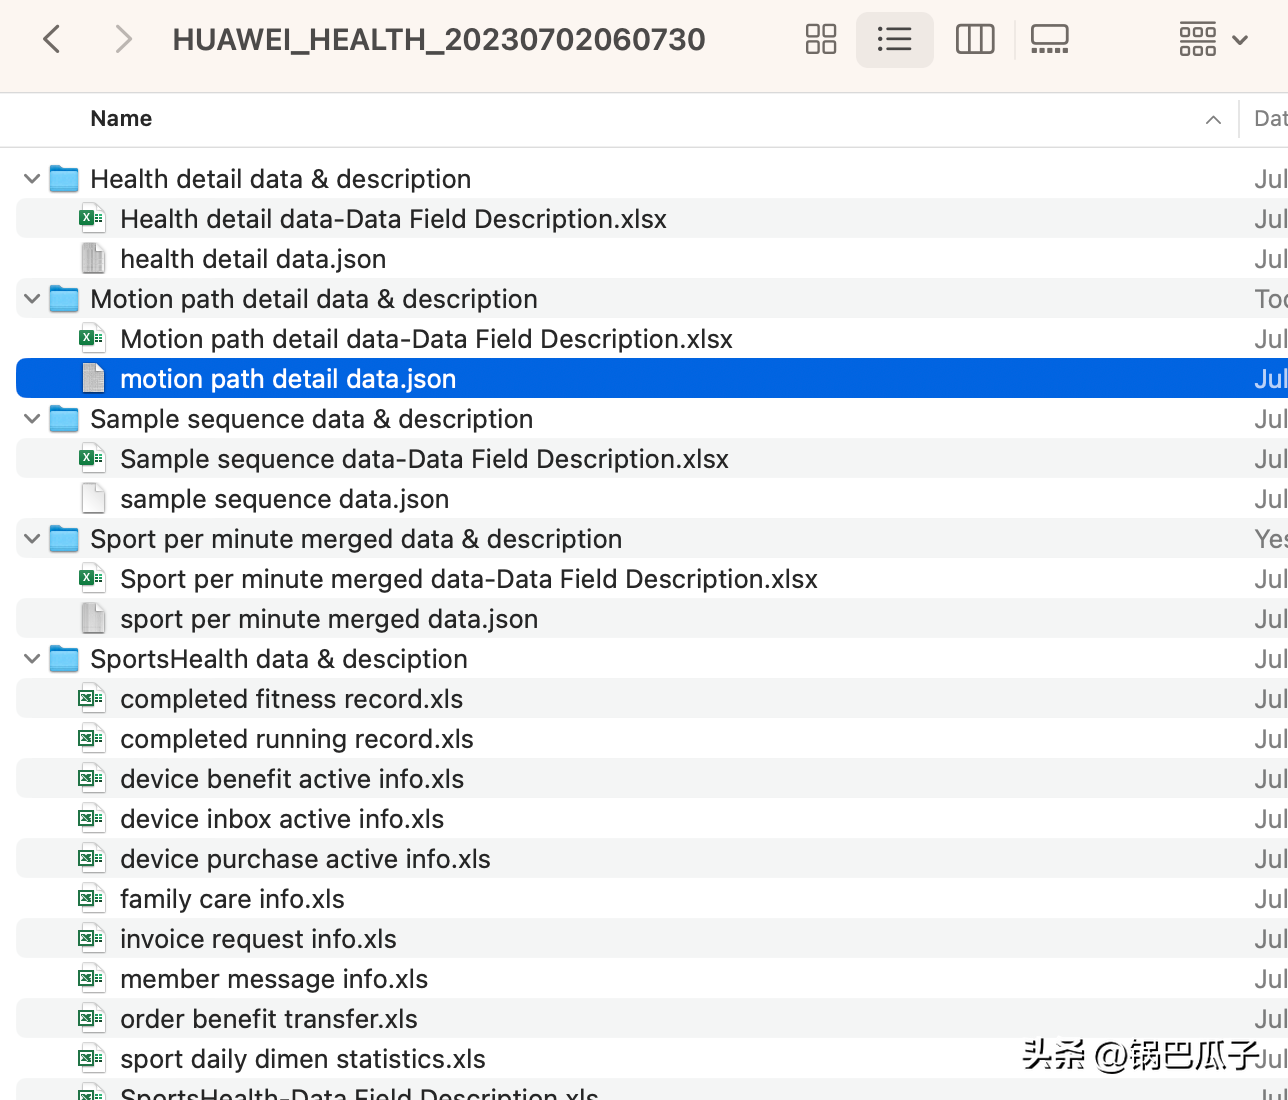Select completed fitness record.xls file name

(292, 699)
